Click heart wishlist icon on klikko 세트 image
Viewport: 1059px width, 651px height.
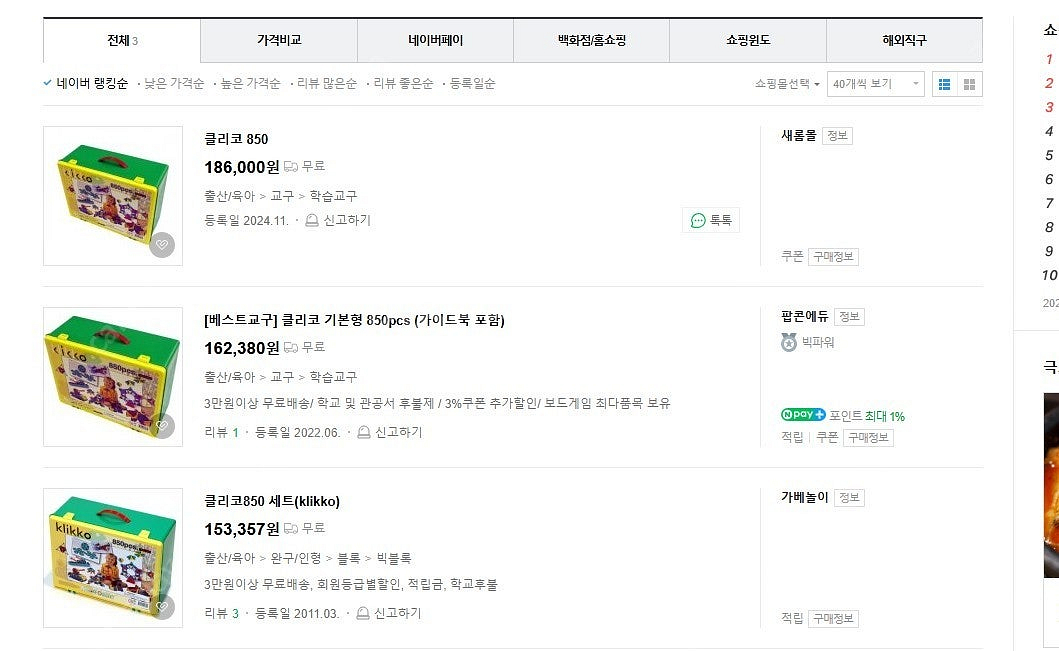pyautogui.click(x=162, y=606)
